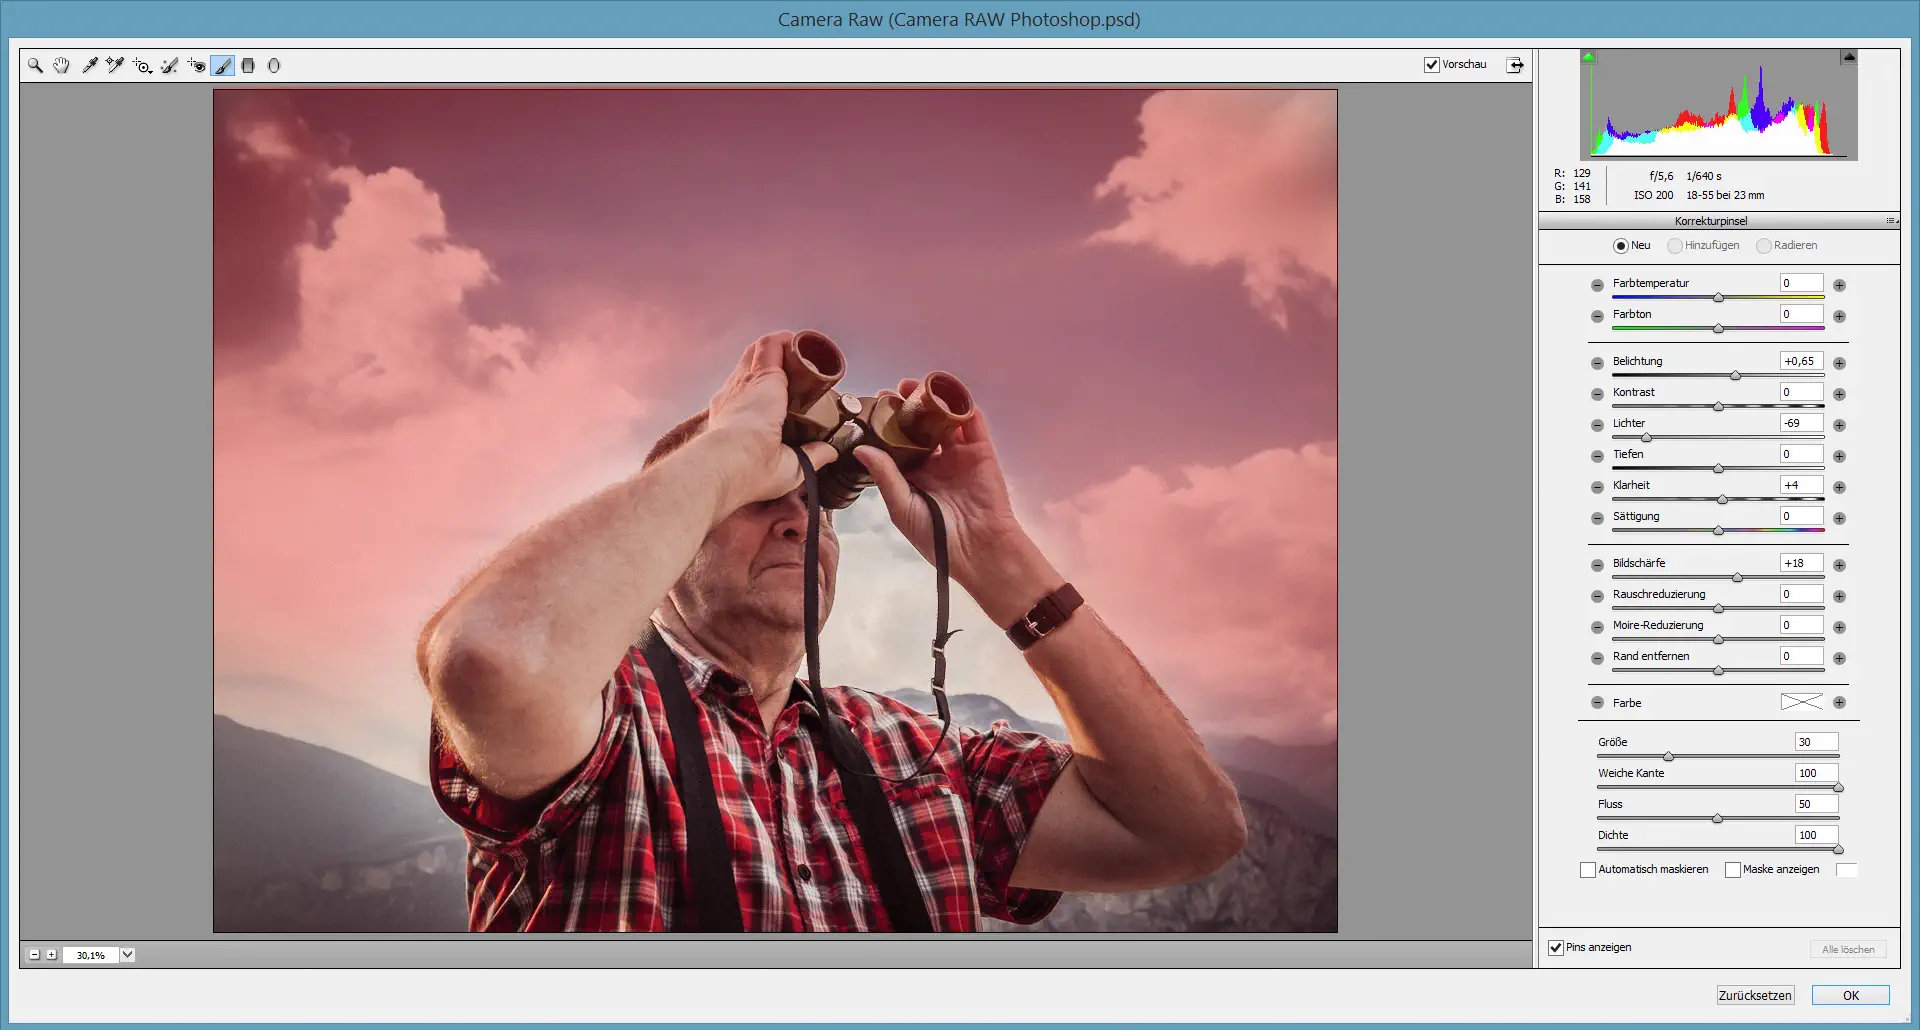
Task: Activate the White Balance eyedropper
Action: 90,65
